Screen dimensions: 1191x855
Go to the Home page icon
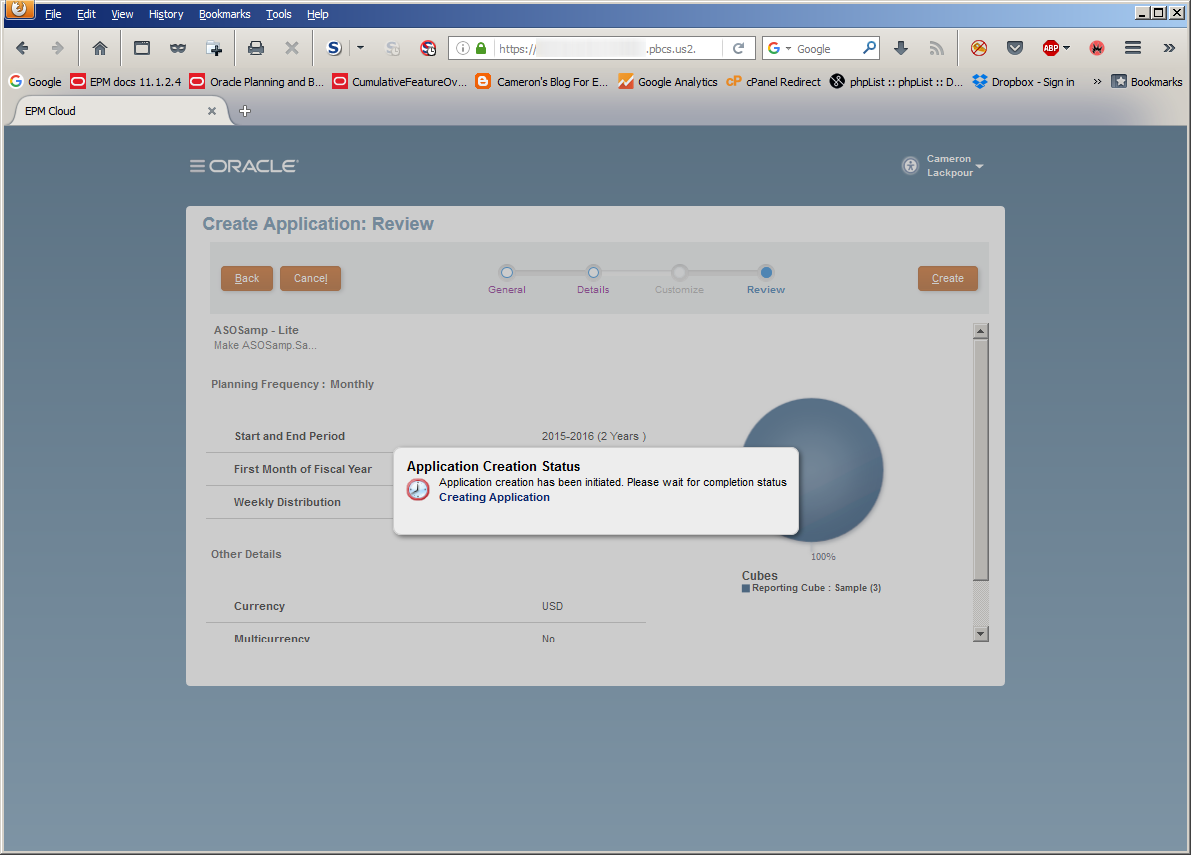[100, 48]
